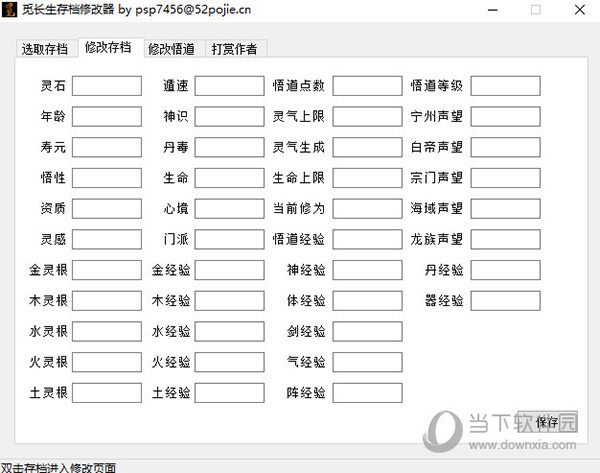Focus the 生命上限 input box

coord(367,178)
